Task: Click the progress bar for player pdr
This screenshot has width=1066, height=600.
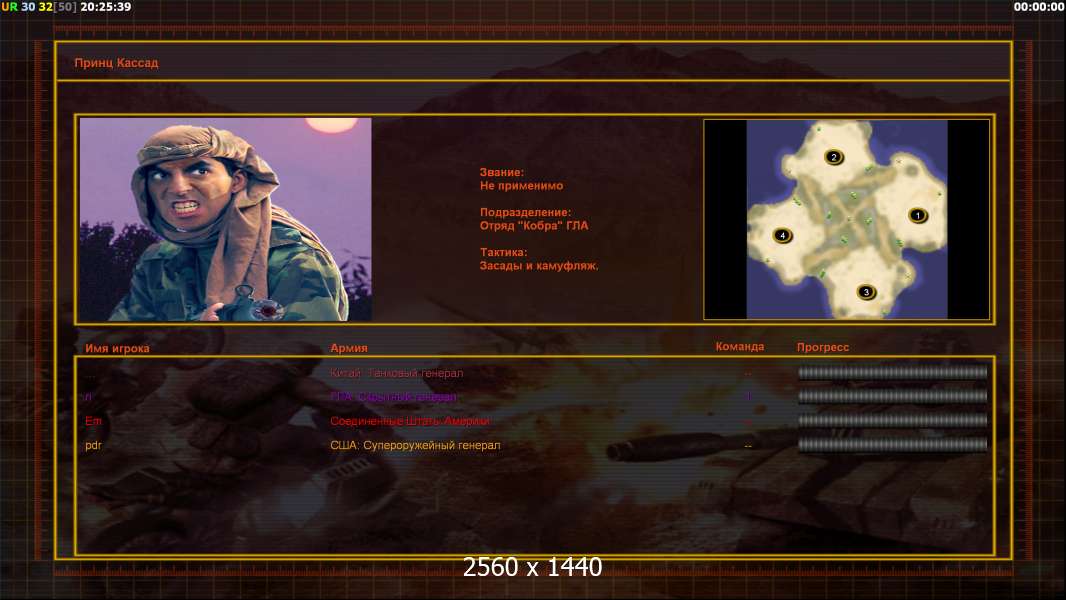Action: [892, 445]
